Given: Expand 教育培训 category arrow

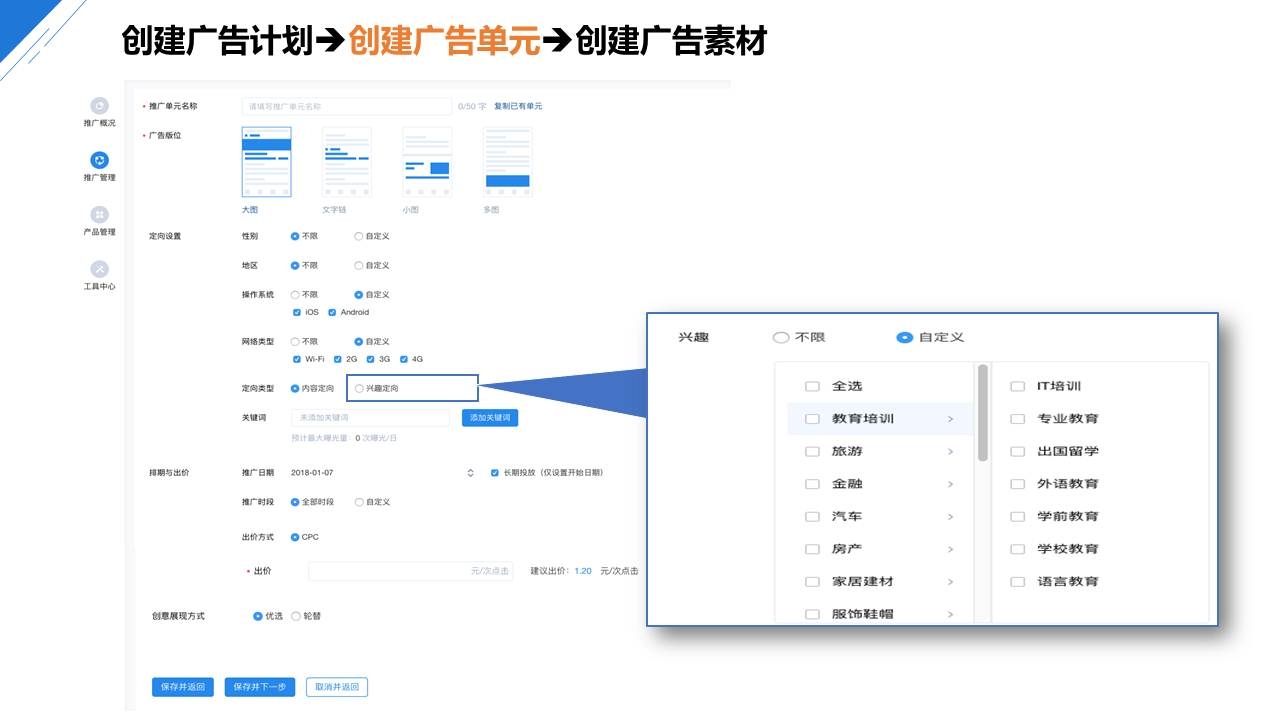Looking at the screenshot, I should [950, 419].
